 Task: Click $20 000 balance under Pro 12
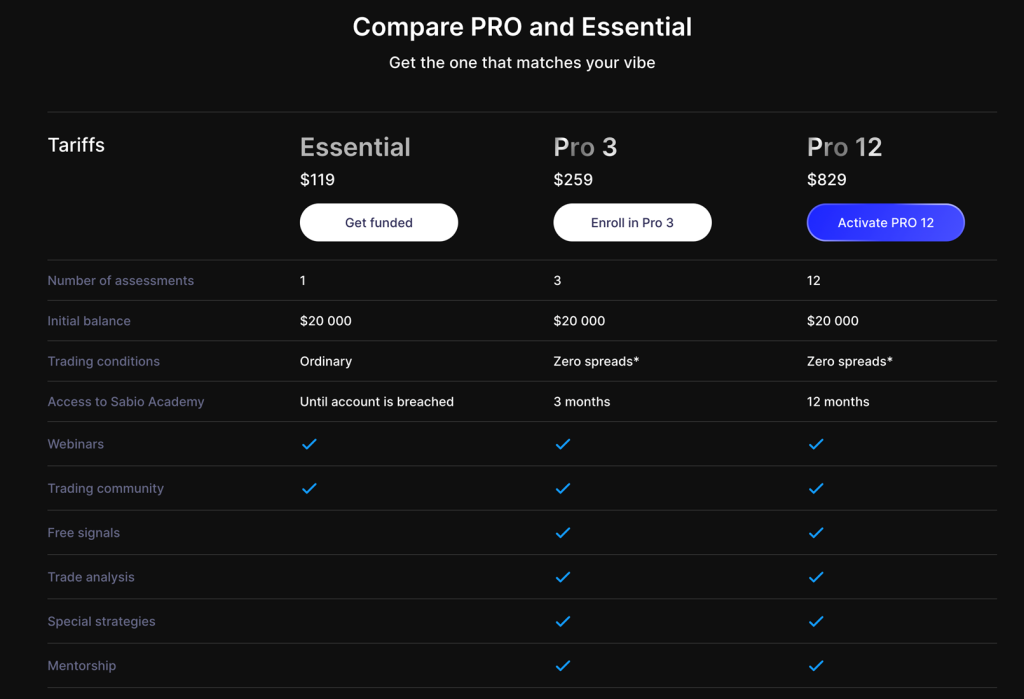click(x=833, y=321)
